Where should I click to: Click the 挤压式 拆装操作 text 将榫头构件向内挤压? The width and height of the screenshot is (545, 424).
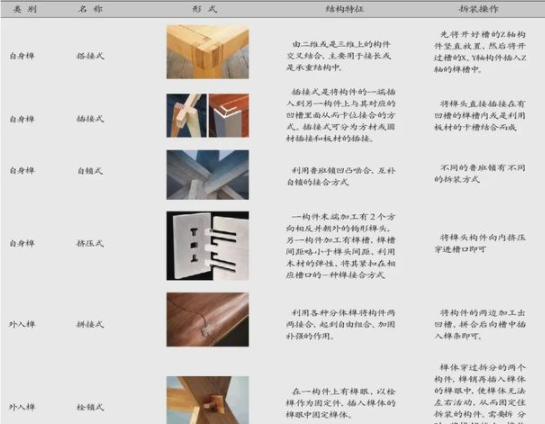(x=480, y=243)
